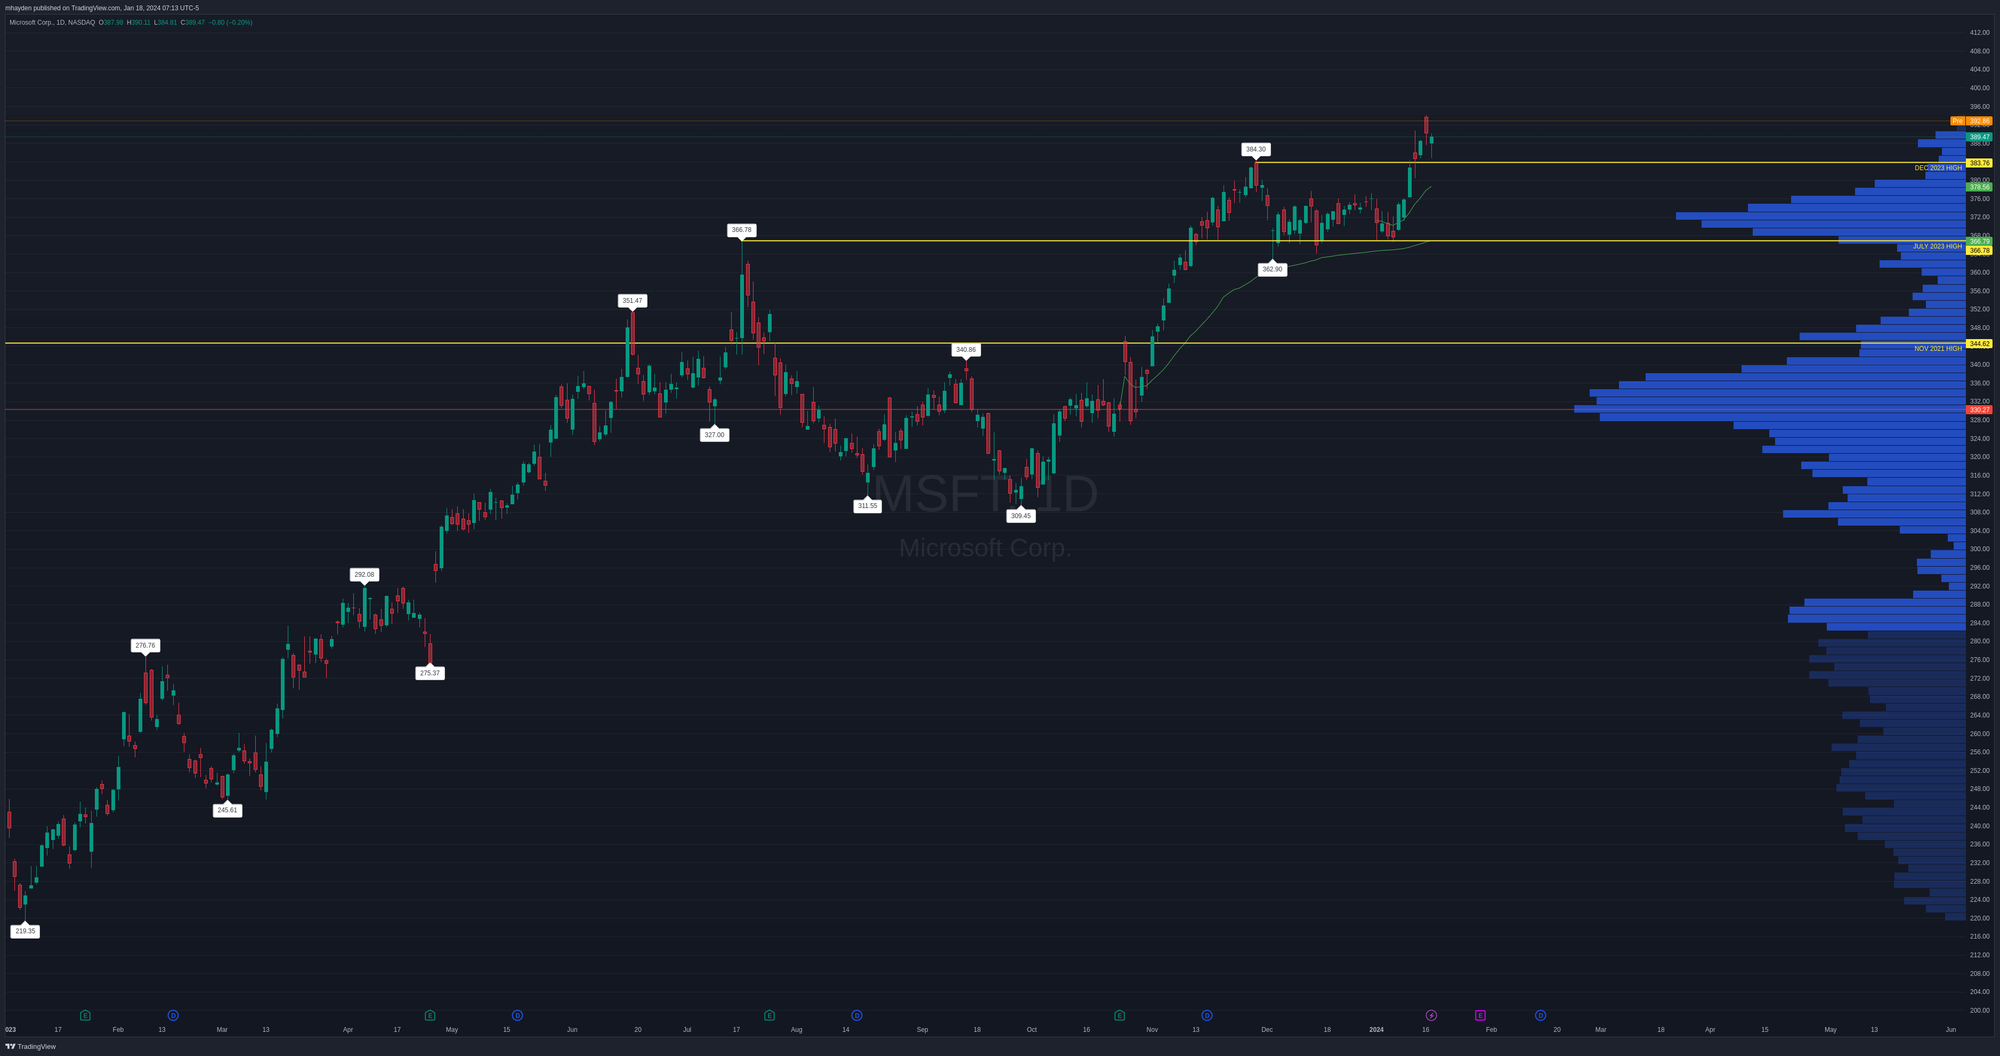The height and width of the screenshot is (1056, 2000).
Task: Click the 351.47 pivot high label
Action: 632,300
